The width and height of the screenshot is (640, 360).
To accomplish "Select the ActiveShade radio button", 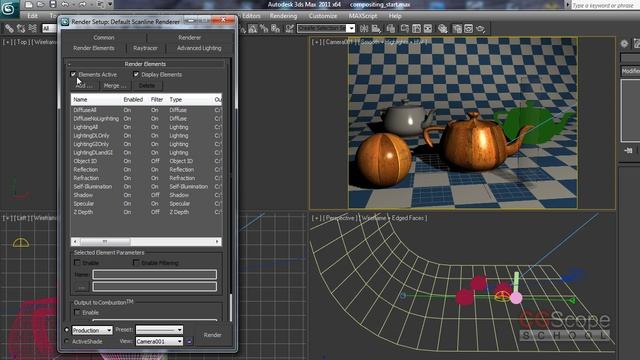I will click(67, 341).
